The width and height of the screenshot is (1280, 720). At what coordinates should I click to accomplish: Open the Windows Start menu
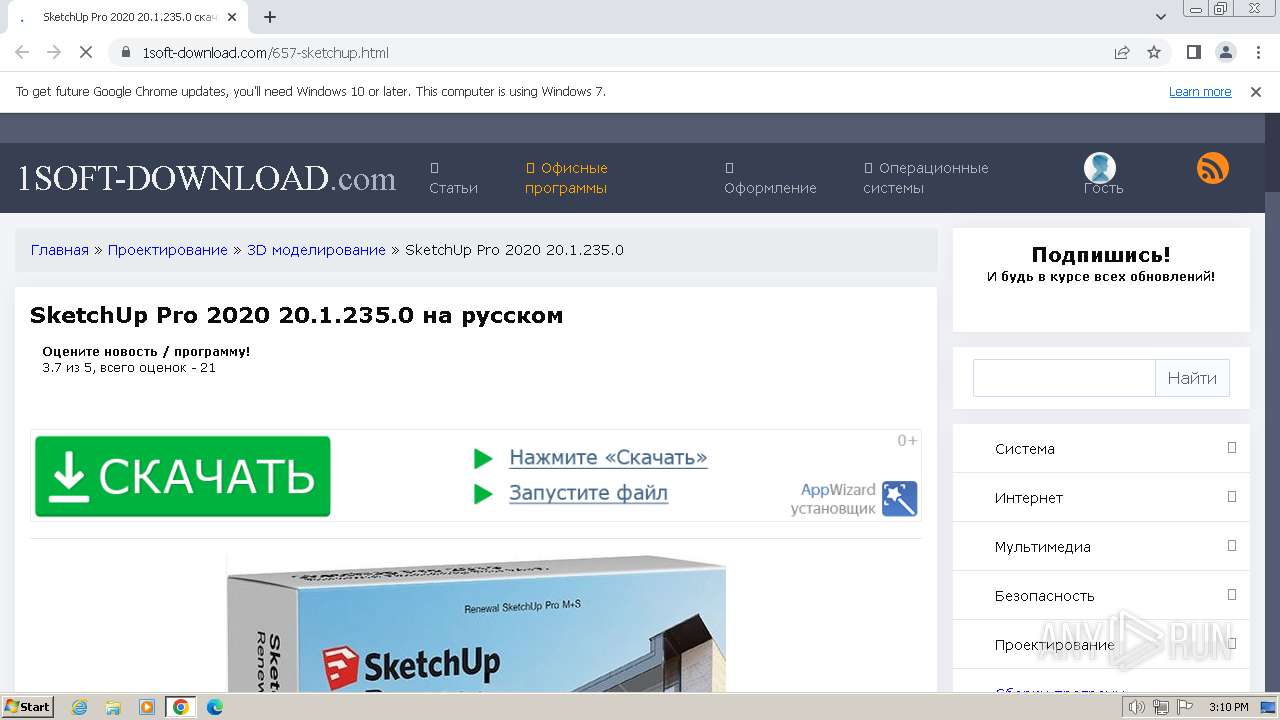(x=28, y=707)
